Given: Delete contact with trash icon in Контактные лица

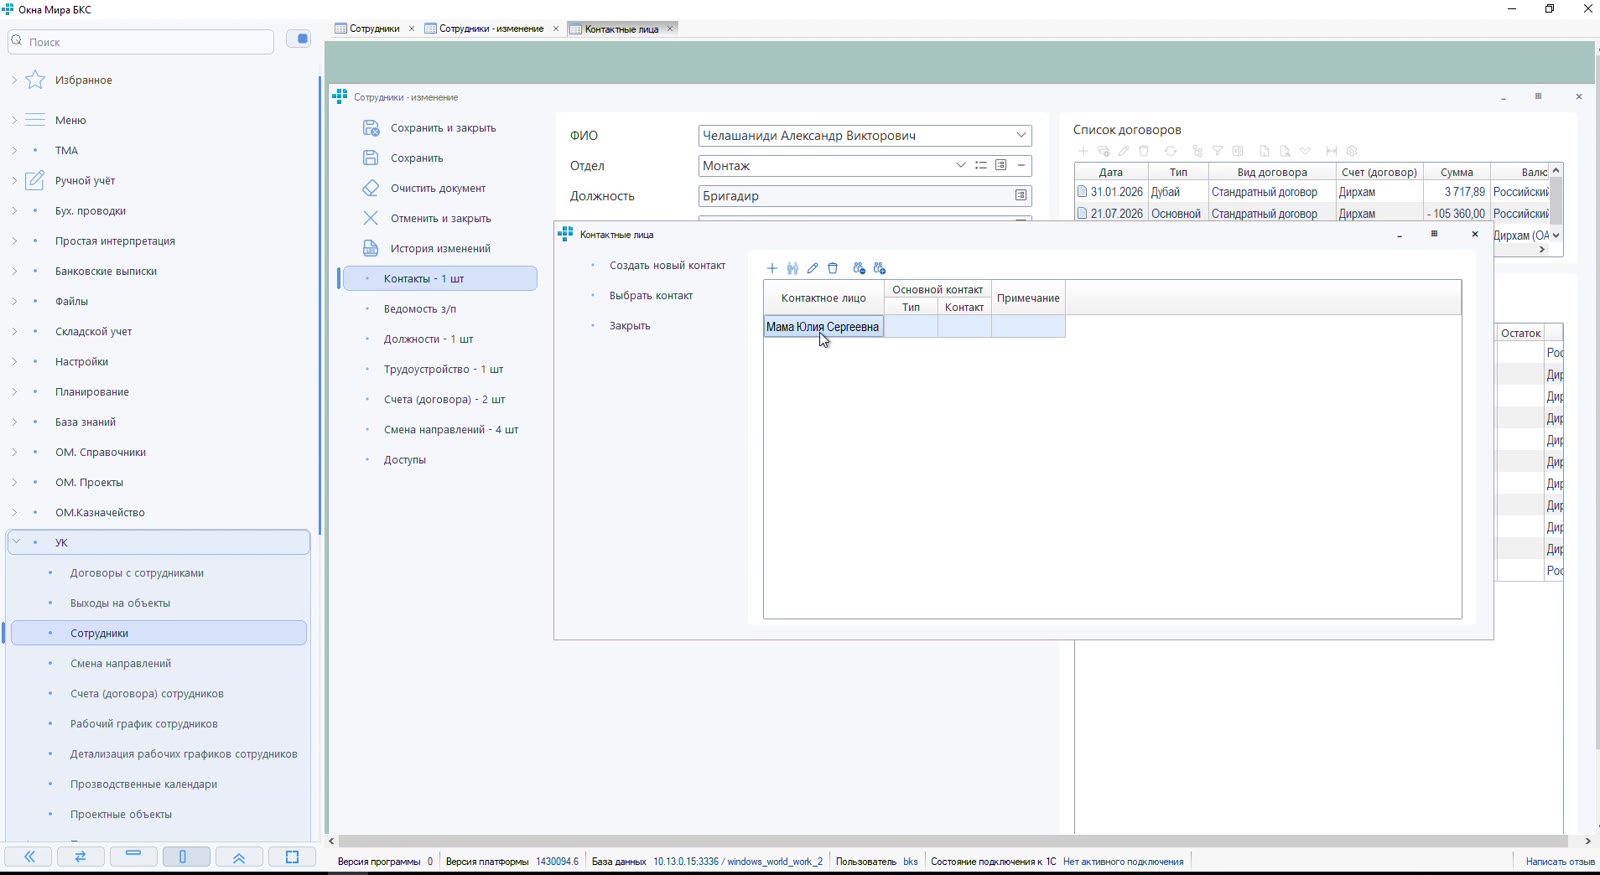Looking at the screenshot, I should 833,268.
